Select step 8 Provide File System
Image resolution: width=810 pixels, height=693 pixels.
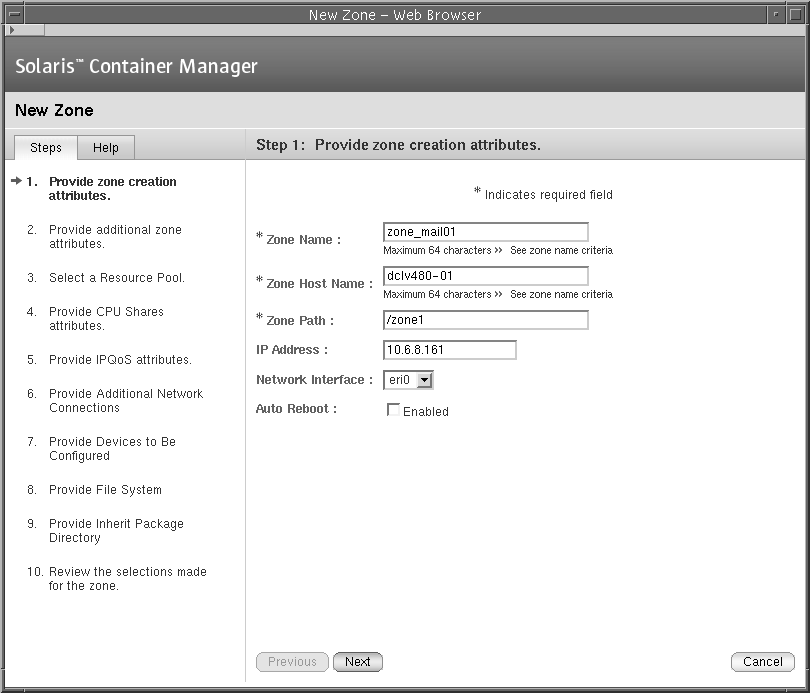coord(105,490)
